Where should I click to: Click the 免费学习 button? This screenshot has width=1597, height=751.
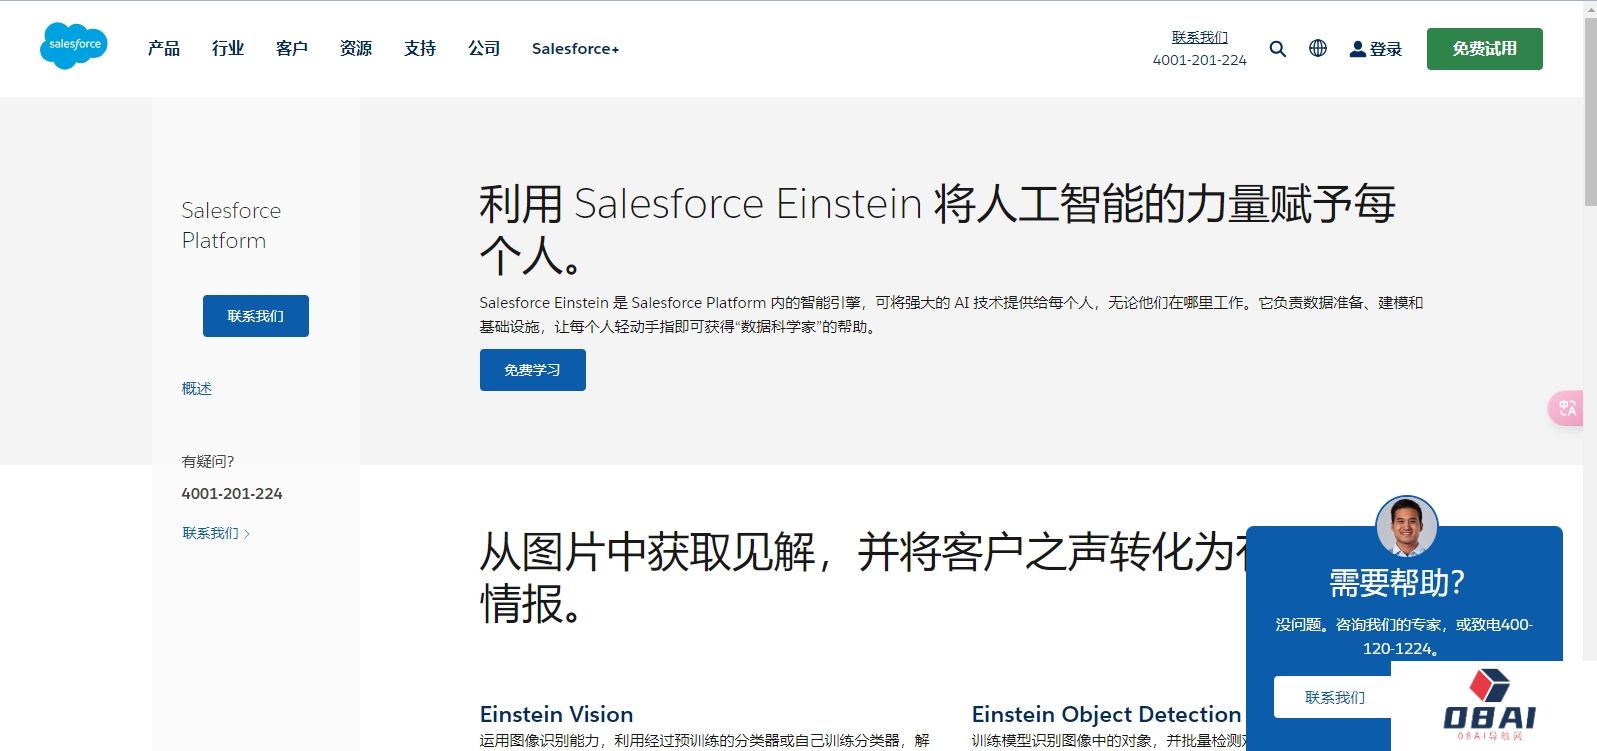click(x=533, y=370)
